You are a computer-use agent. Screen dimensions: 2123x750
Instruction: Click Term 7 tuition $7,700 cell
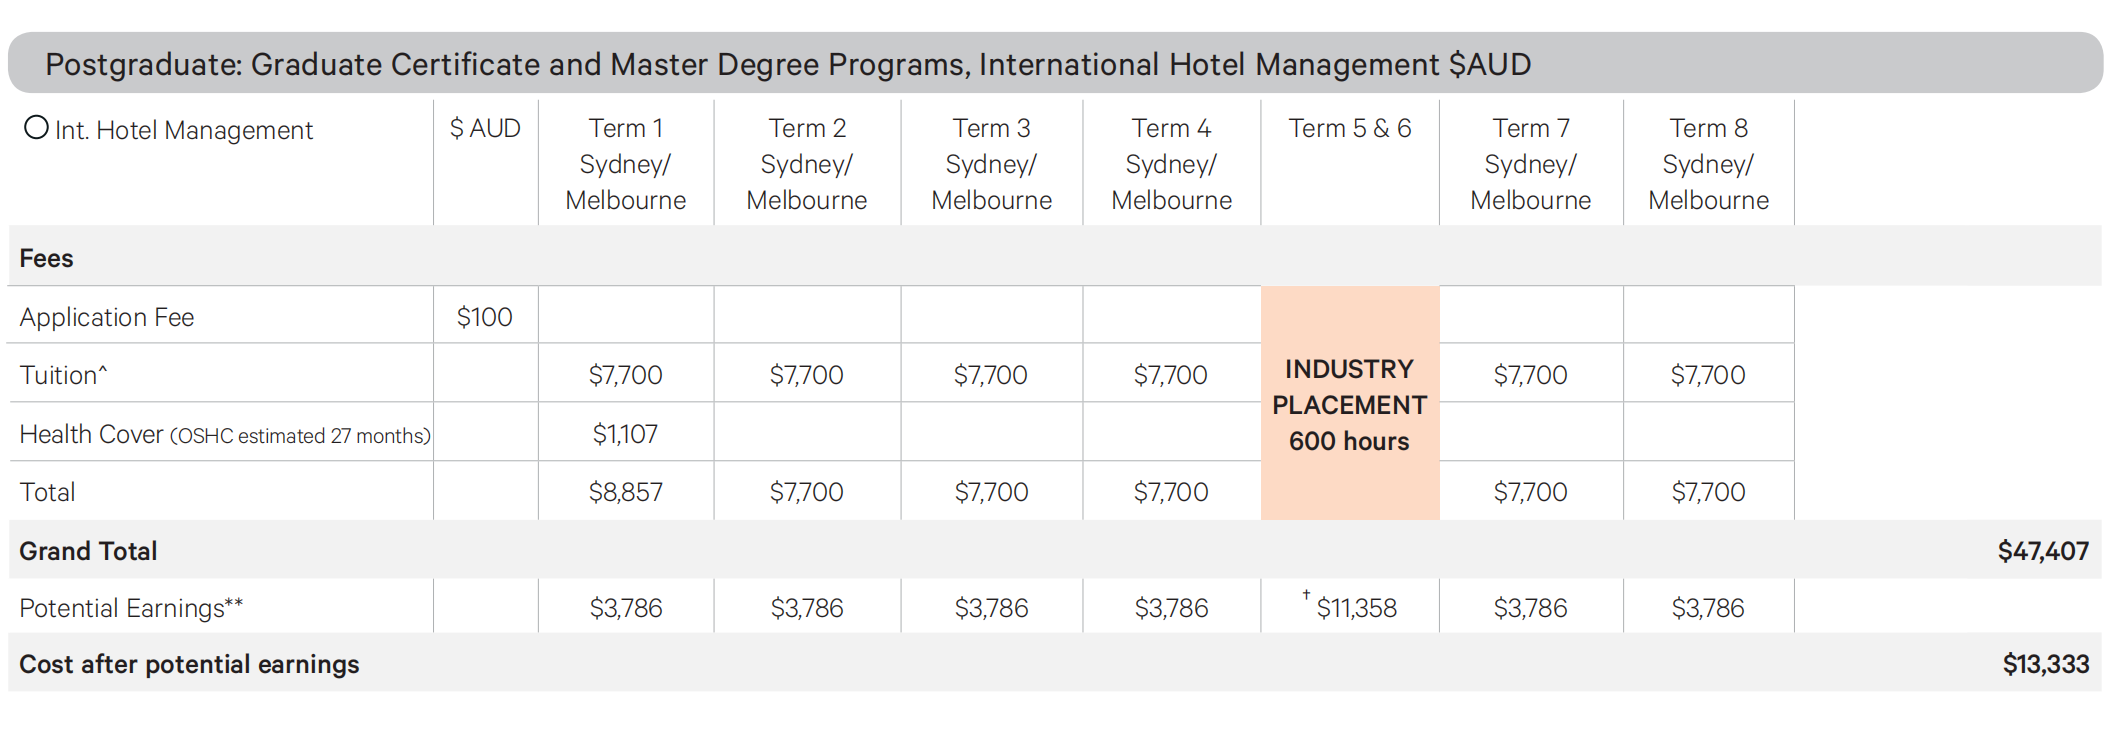point(1530,375)
